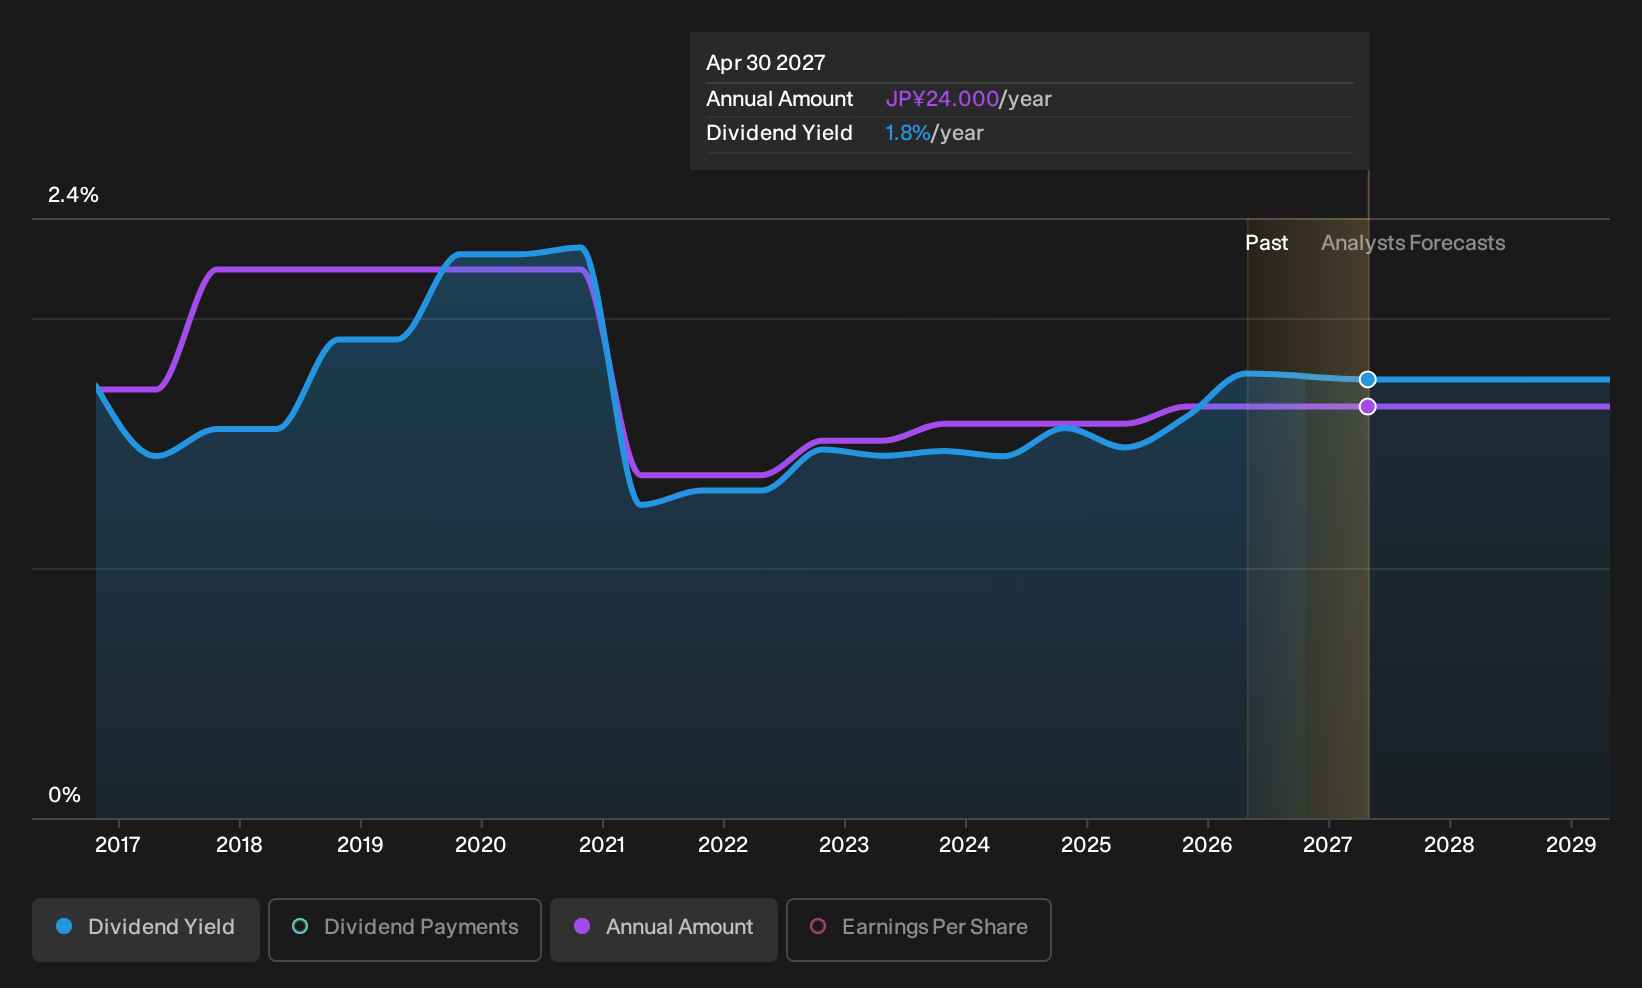Click the JP¥24.000/year tooltip value

(968, 99)
